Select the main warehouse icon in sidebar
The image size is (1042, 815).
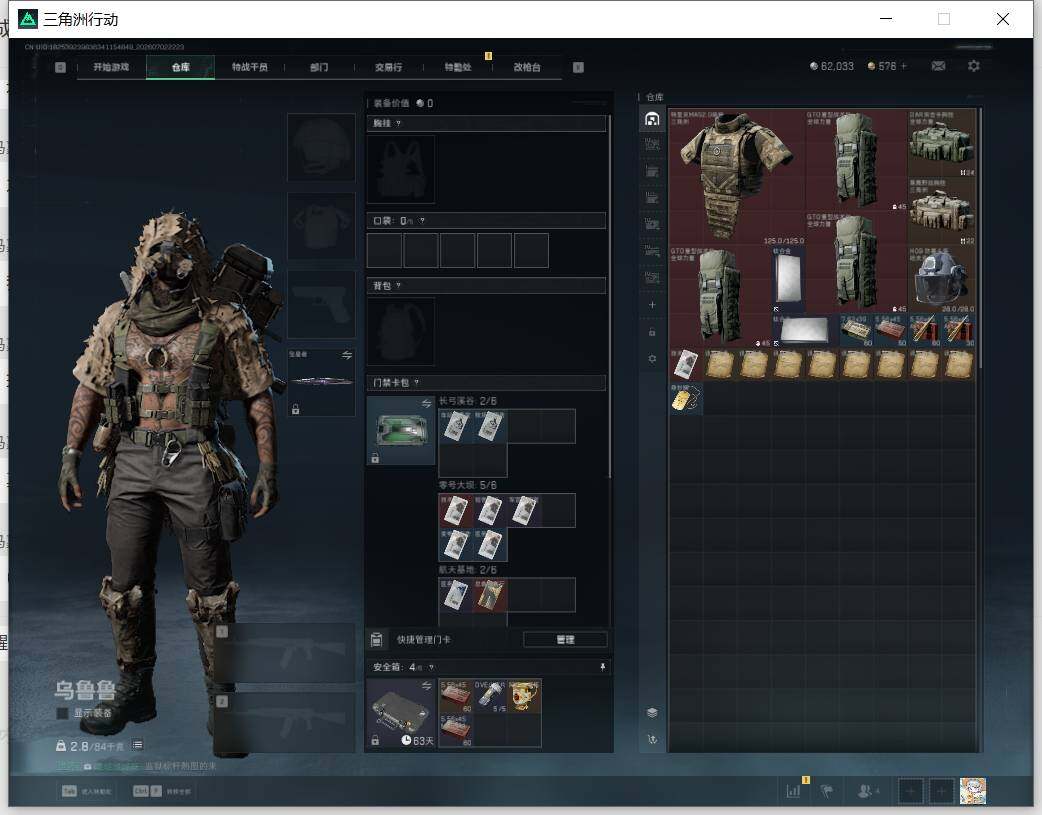coord(652,119)
